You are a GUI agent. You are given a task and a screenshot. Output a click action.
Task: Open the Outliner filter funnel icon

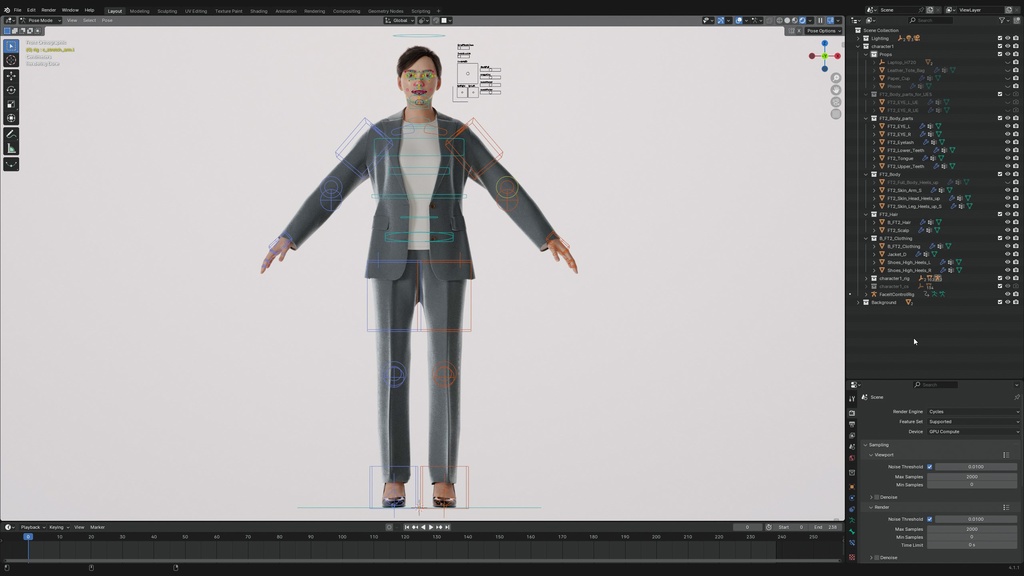pyautogui.click(x=1000, y=20)
